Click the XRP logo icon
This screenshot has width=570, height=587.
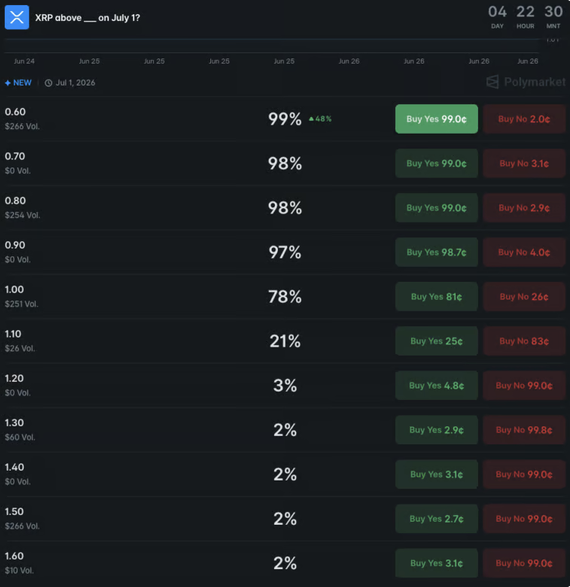17,17
